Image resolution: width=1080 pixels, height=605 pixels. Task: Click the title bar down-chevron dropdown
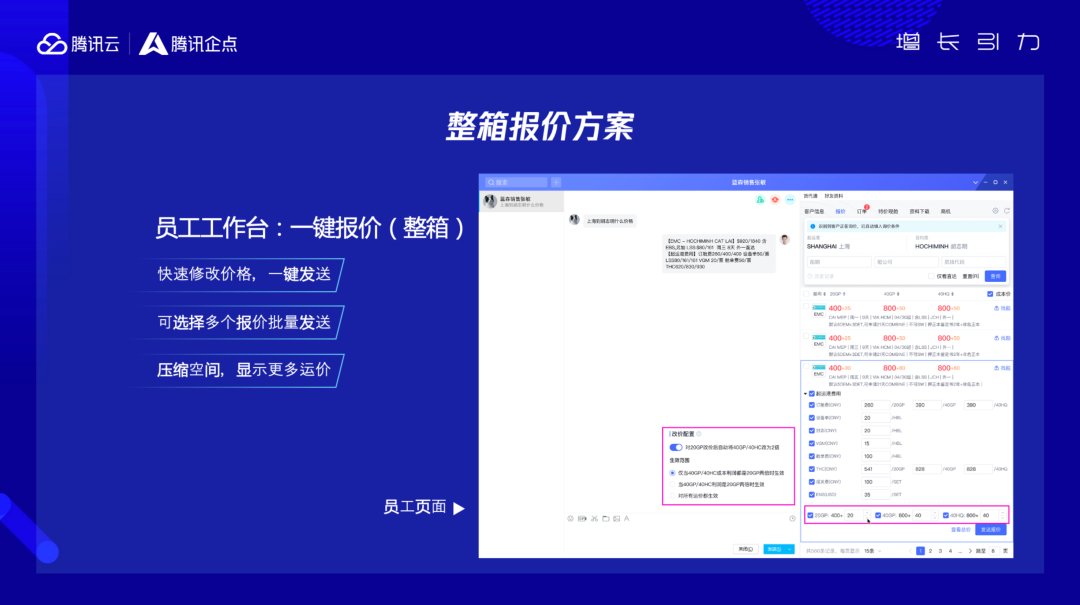coord(975,183)
